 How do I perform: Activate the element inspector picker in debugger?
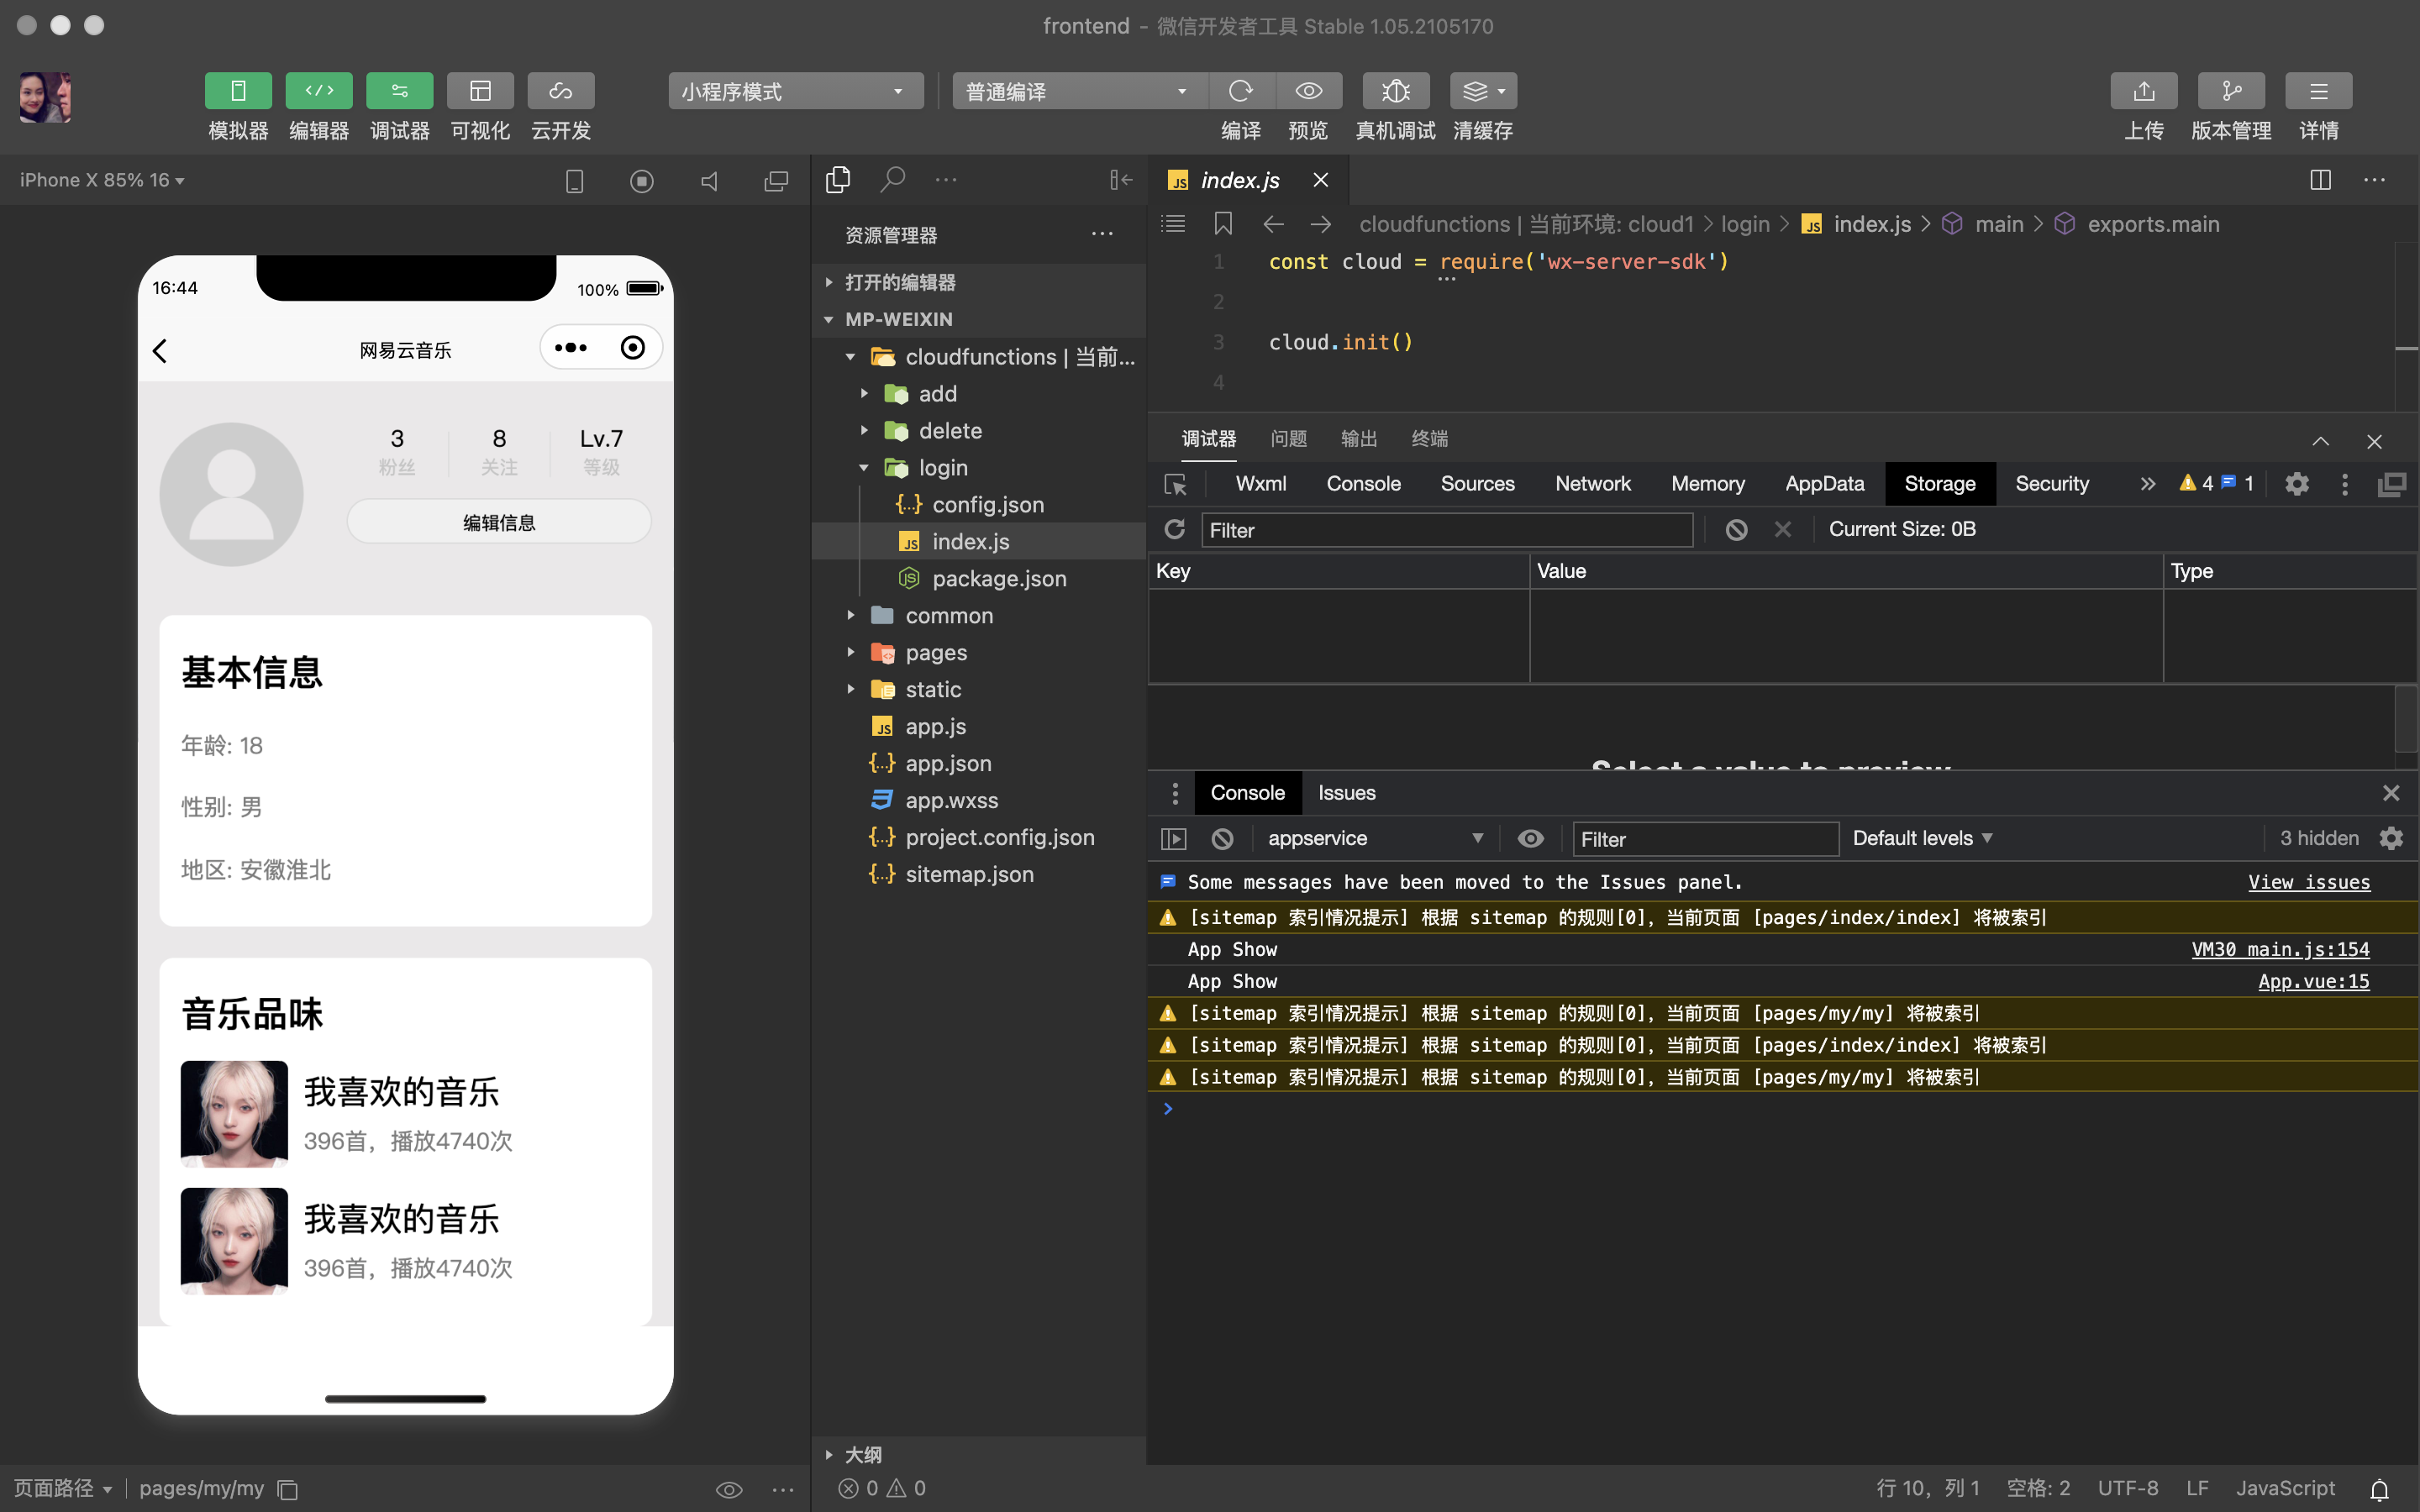click(1176, 483)
